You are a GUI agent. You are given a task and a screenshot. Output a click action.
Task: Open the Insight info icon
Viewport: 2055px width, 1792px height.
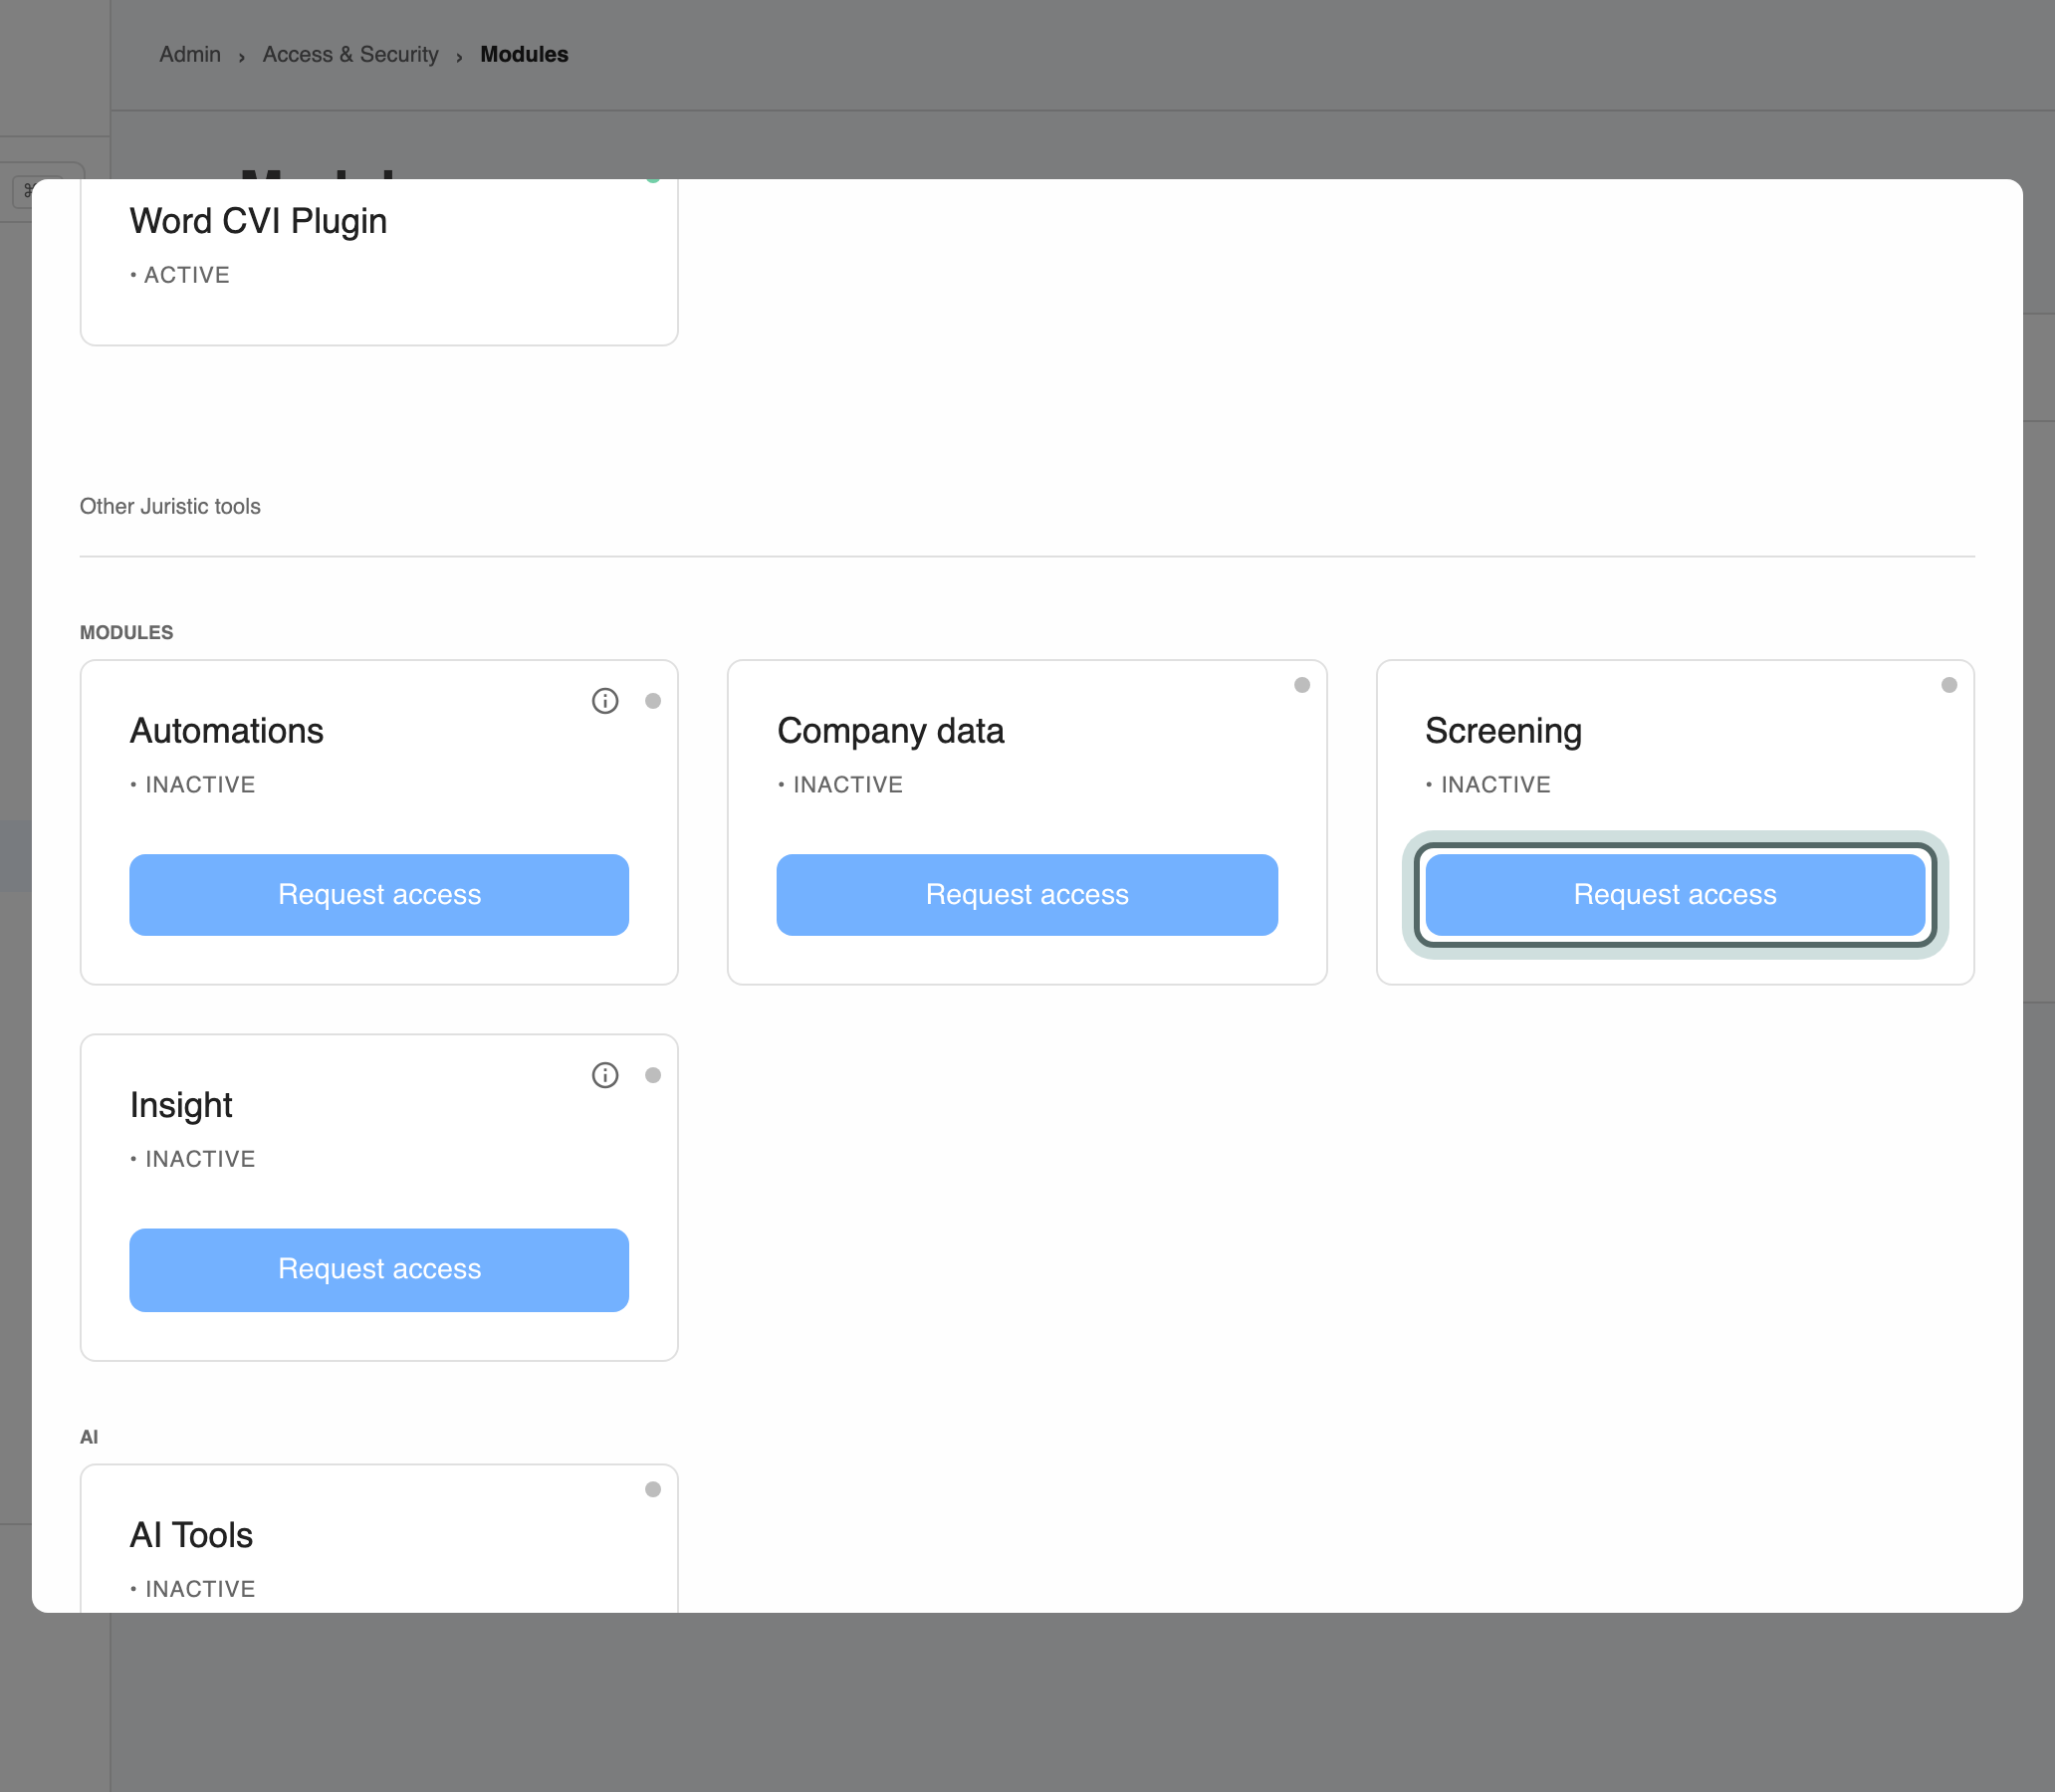pos(605,1075)
